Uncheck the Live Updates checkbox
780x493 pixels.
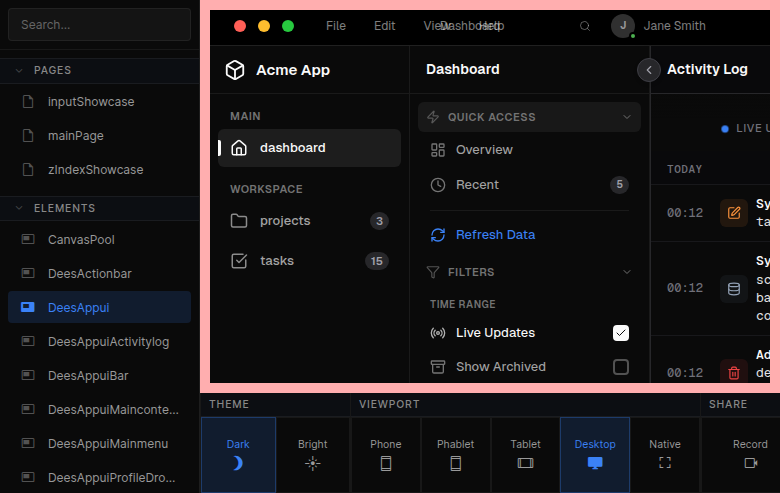(621, 333)
